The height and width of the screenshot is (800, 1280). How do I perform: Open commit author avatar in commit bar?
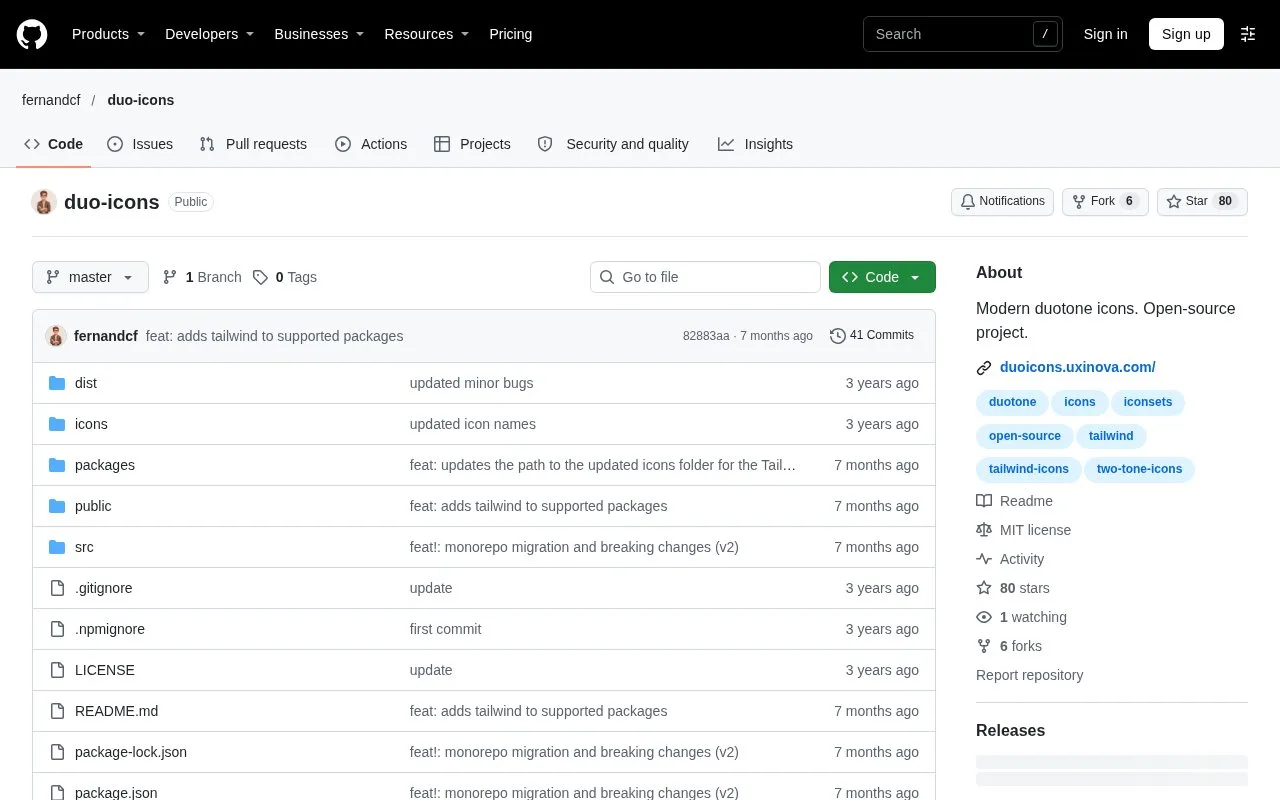(56, 336)
